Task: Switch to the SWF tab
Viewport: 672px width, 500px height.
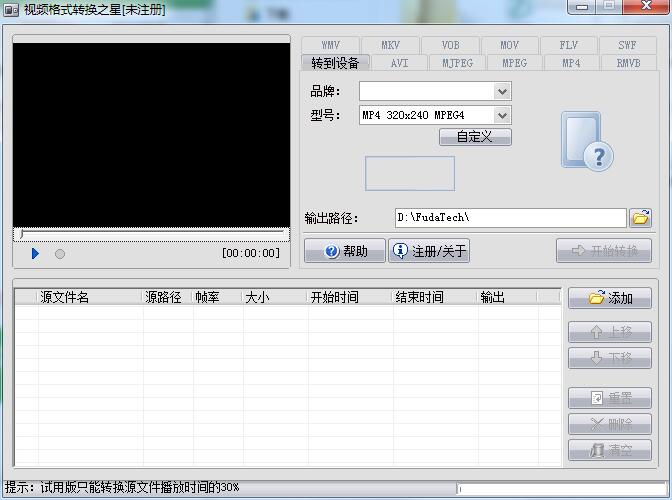Action: point(627,45)
